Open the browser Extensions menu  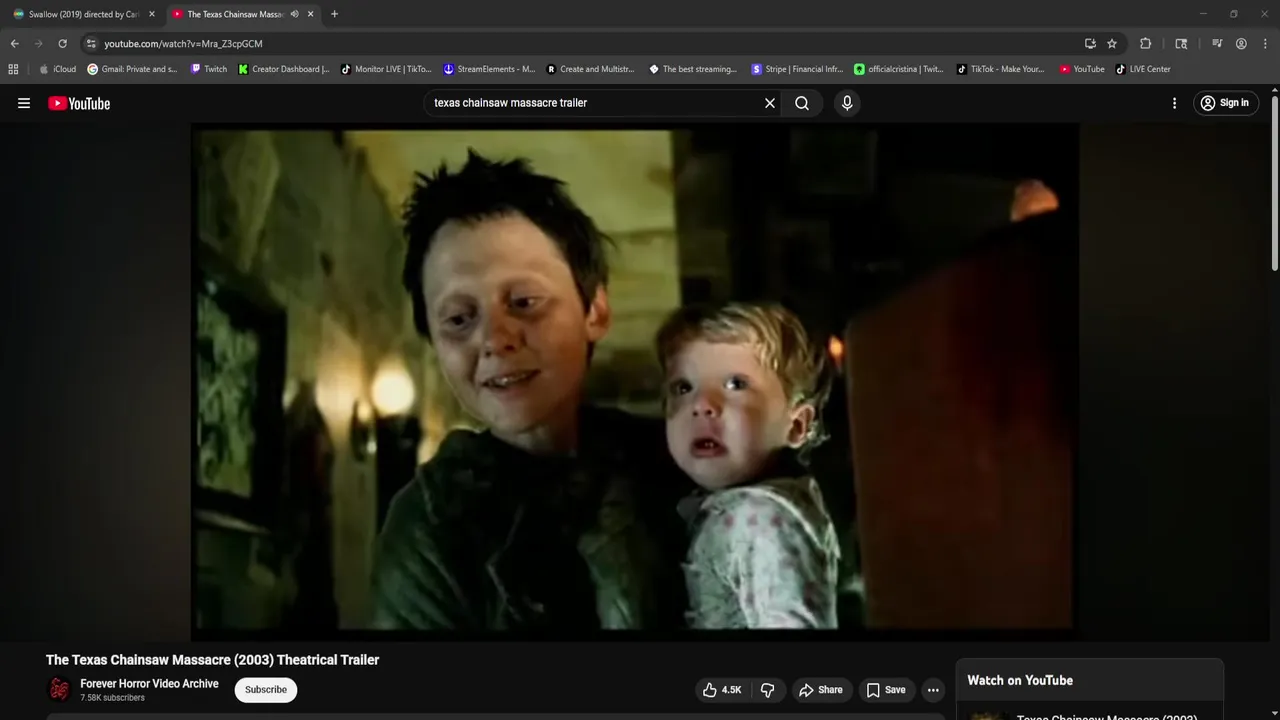coord(1146,44)
